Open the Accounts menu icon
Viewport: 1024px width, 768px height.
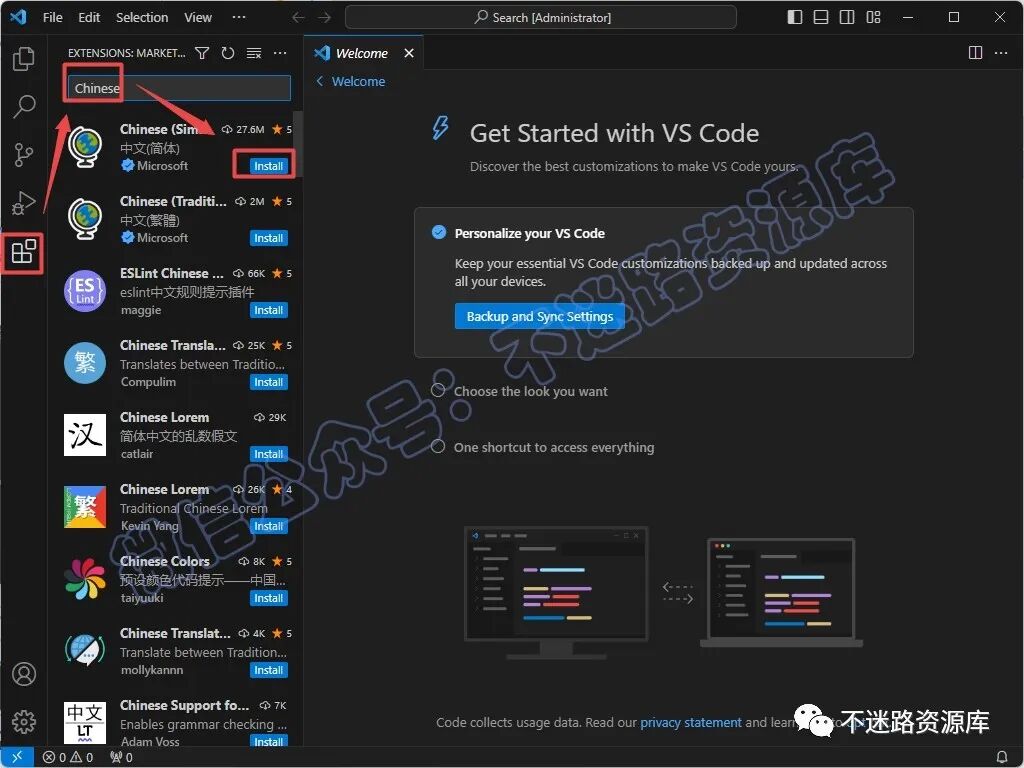(x=24, y=673)
